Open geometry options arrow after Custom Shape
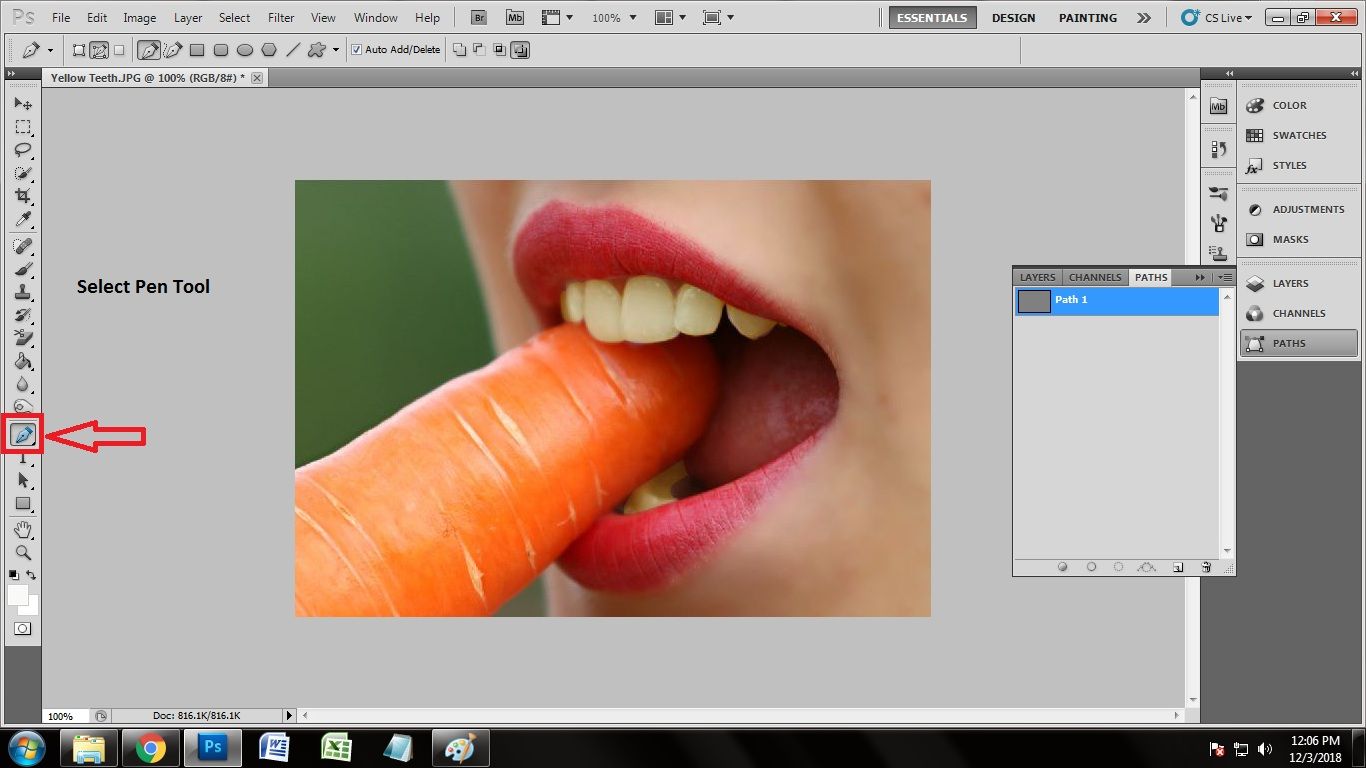The width and height of the screenshot is (1366, 768). (336, 49)
